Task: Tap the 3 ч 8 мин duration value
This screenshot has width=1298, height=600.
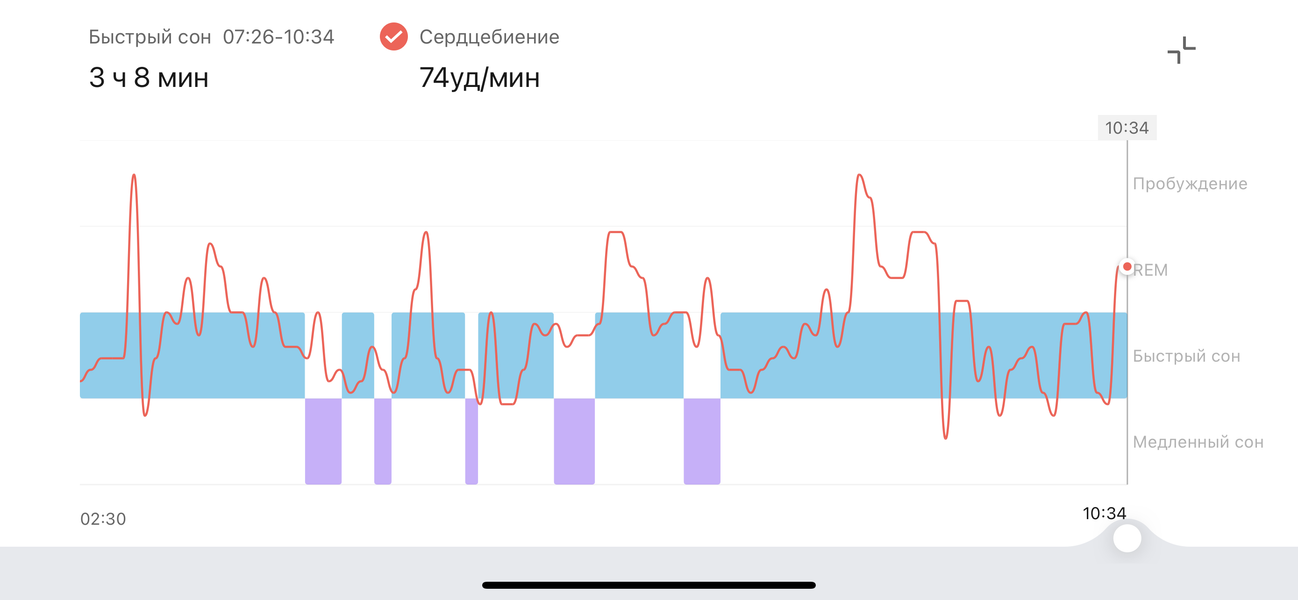Action: (149, 77)
